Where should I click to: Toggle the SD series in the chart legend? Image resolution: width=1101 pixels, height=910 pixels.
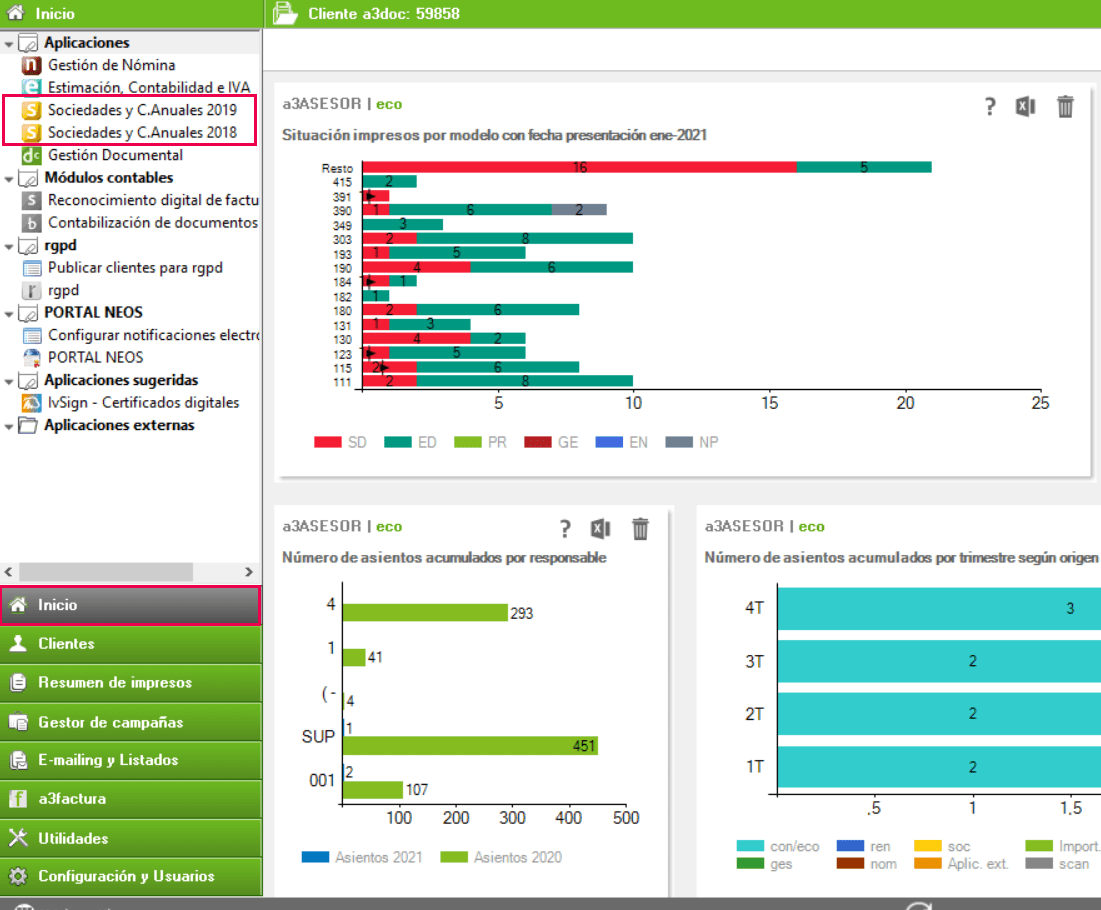(341, 442)
